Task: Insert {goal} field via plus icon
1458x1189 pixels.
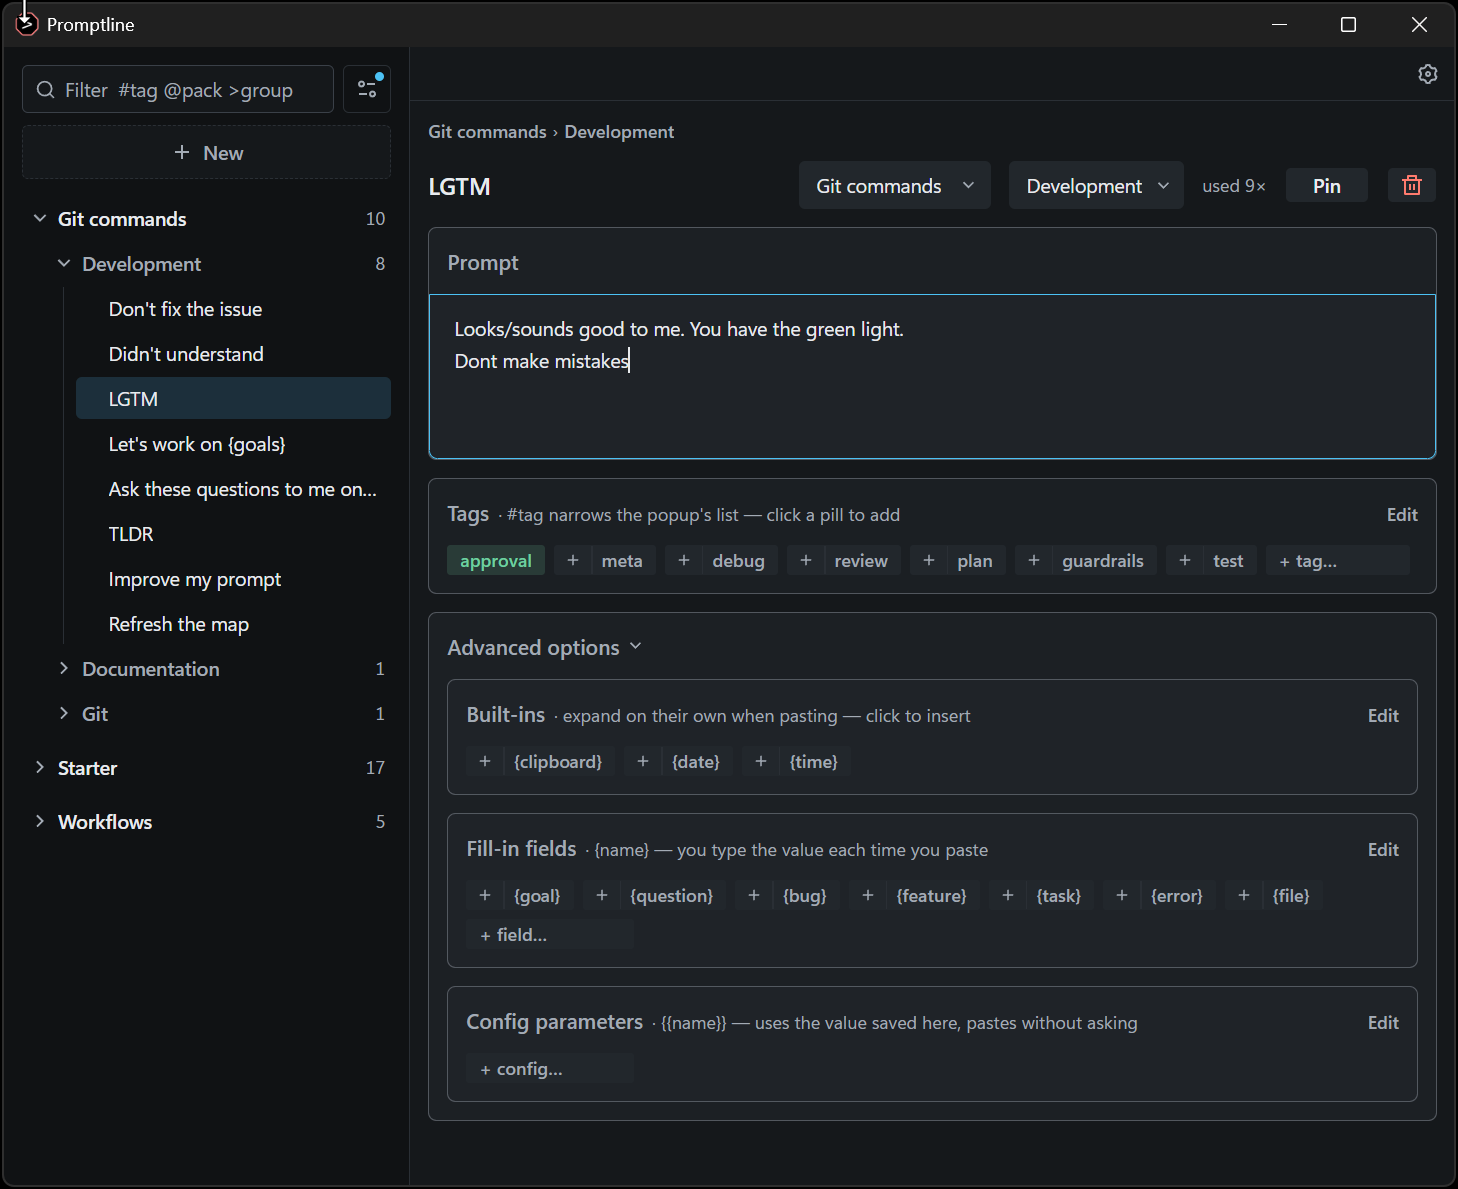Action: point(485,896)
